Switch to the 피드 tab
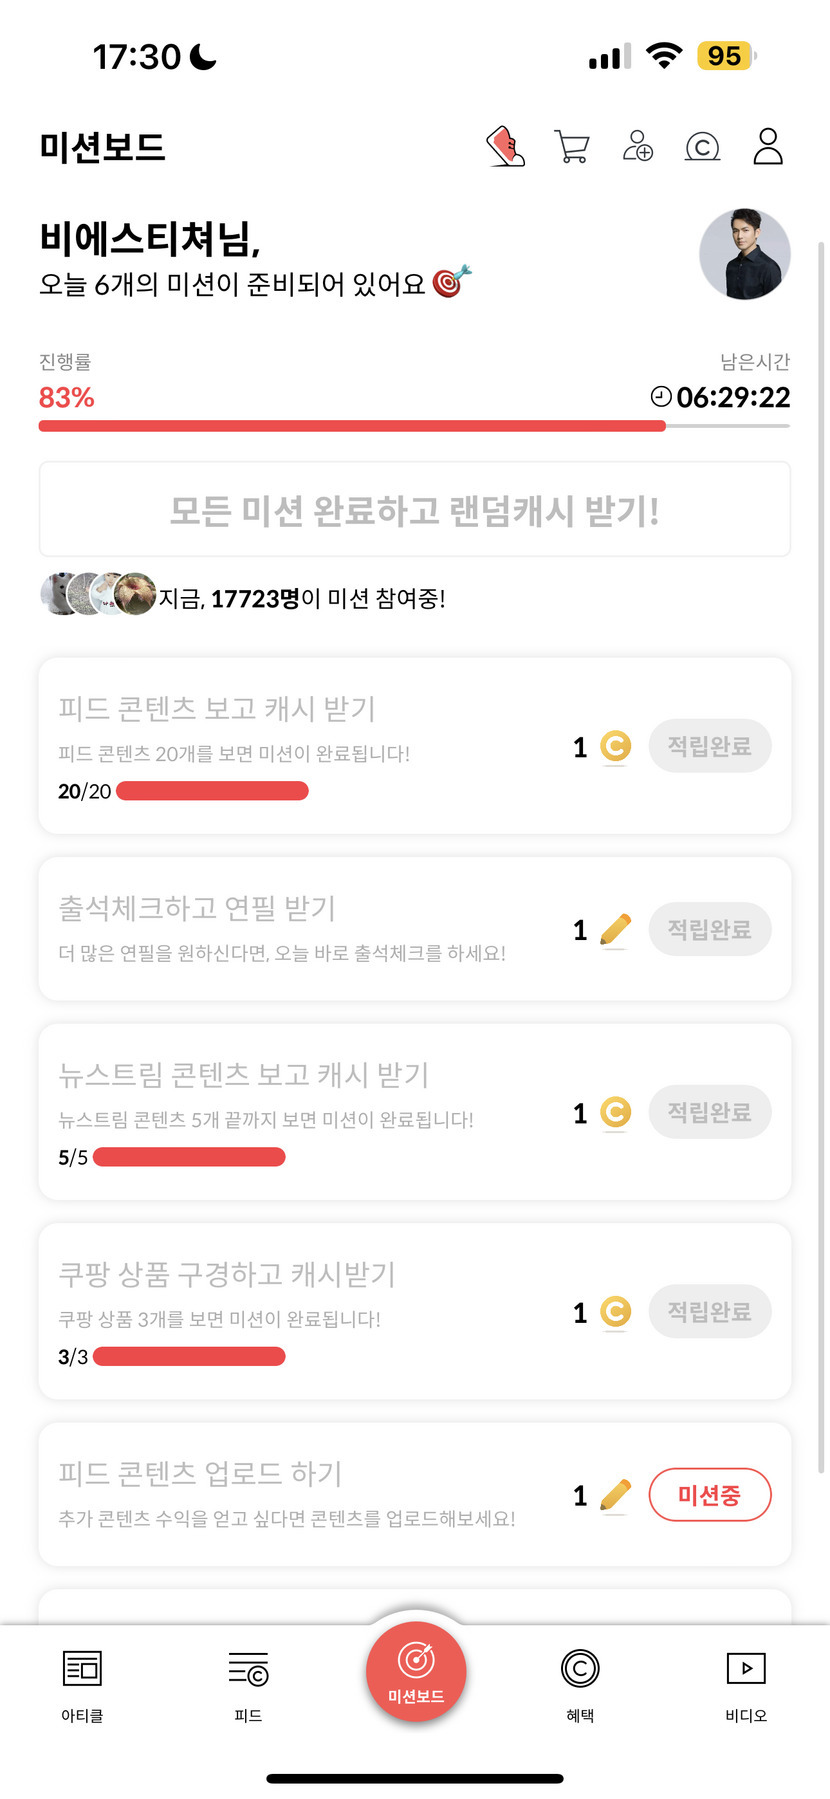This screenshot has width=830, height=1799. click(x=248, y=1686)
